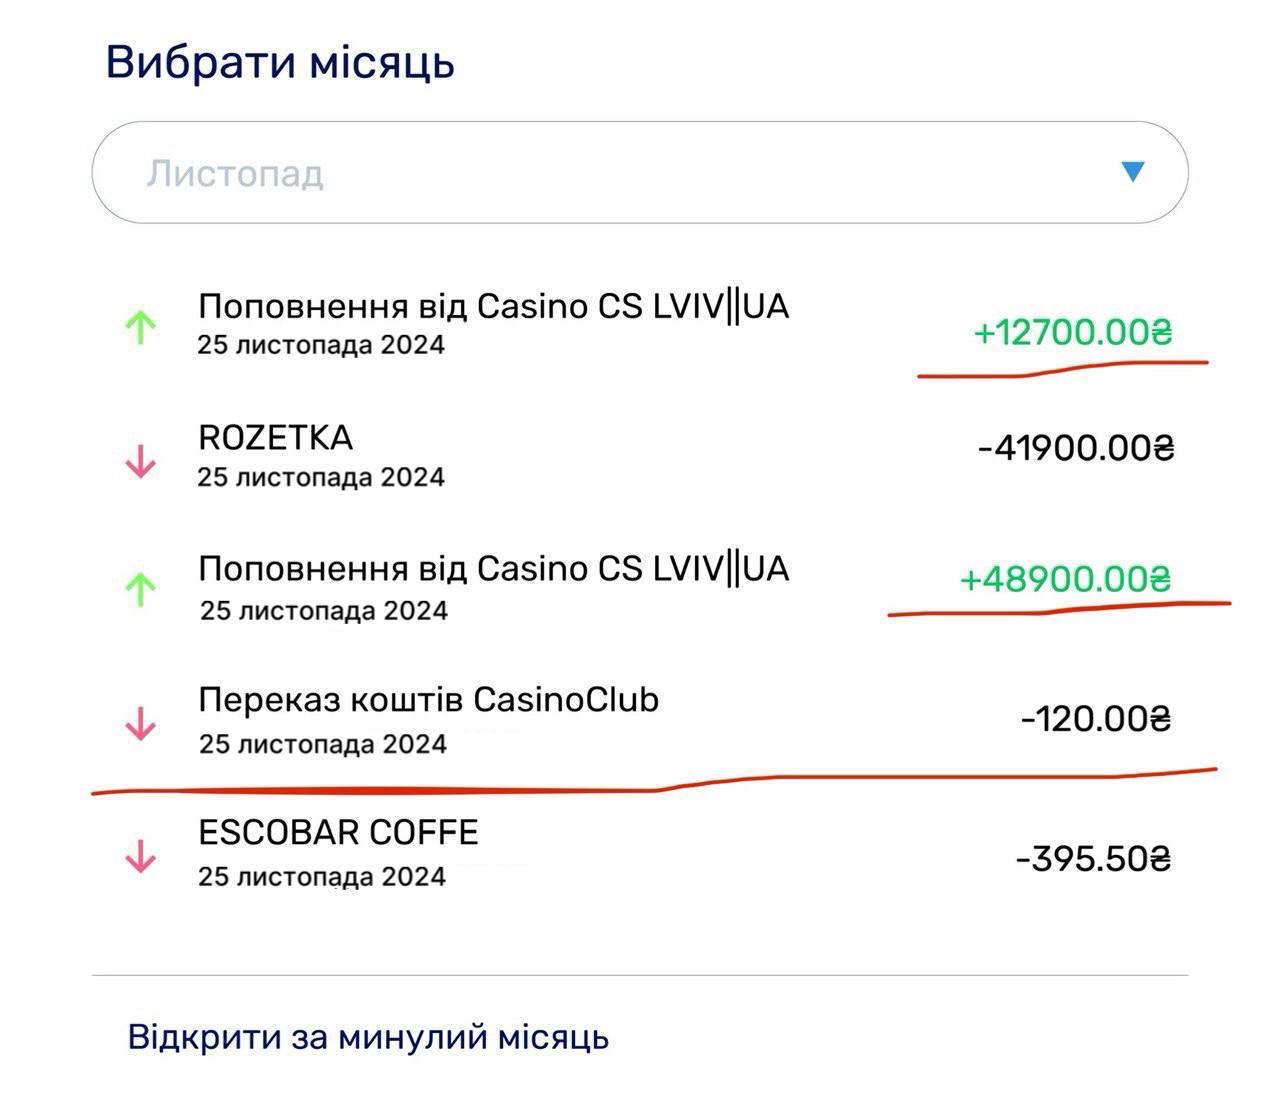1280x1119 pixels.
Task: Expand the month selector via the blue triangle
Action: pyautogui.click(x=1132, y=172)
